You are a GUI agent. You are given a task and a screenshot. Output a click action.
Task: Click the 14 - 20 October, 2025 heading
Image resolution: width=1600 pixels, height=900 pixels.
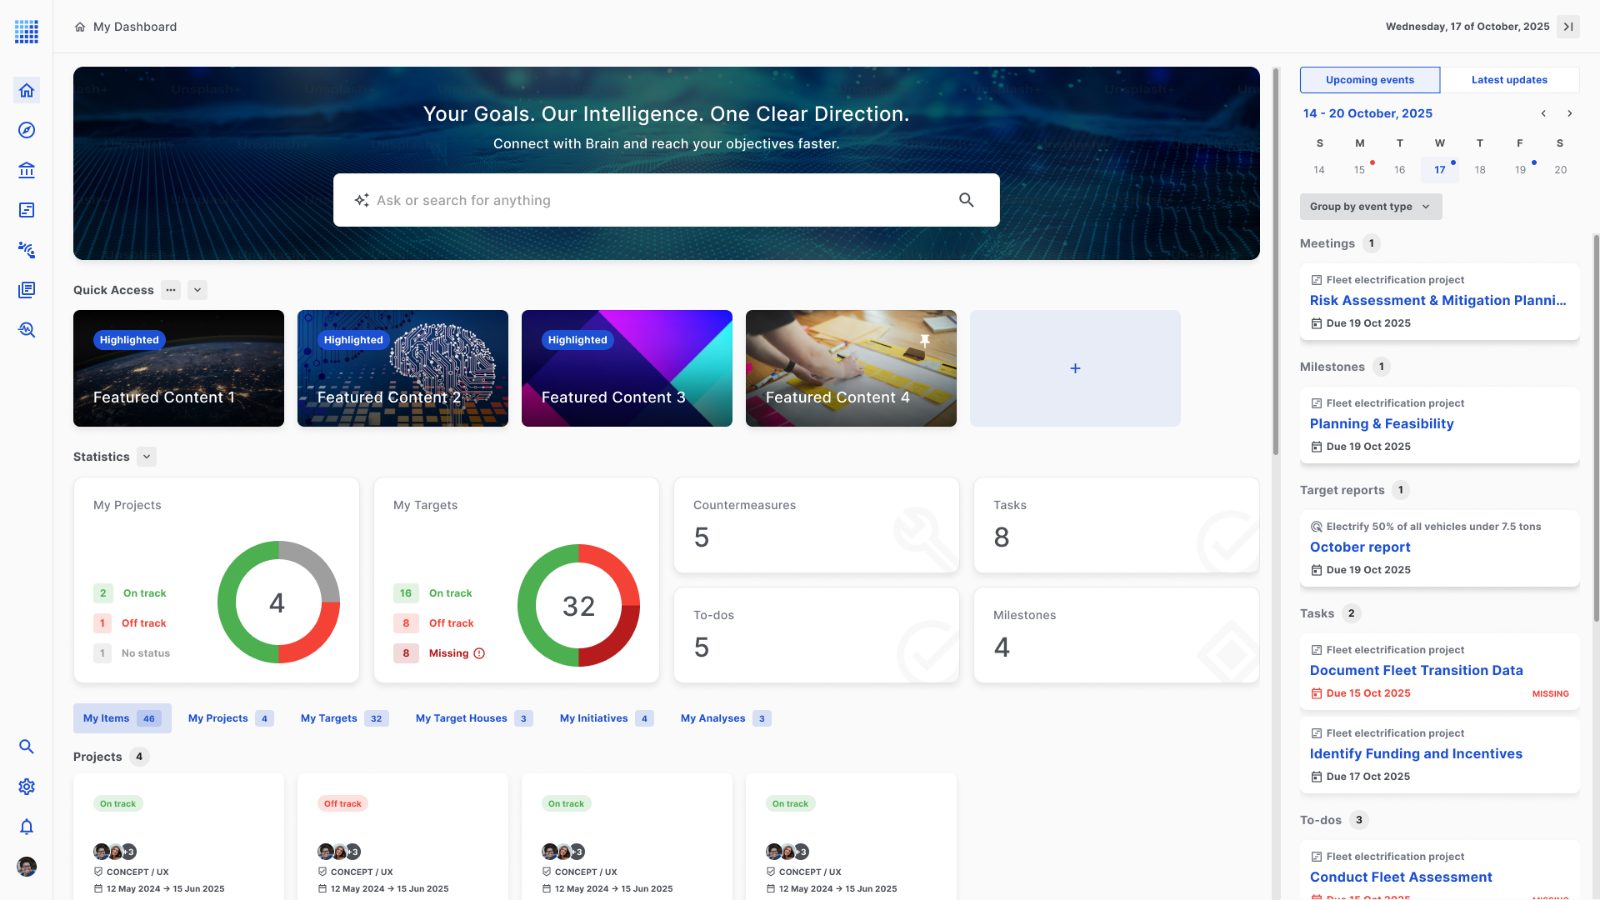[x=1367, y=114]
